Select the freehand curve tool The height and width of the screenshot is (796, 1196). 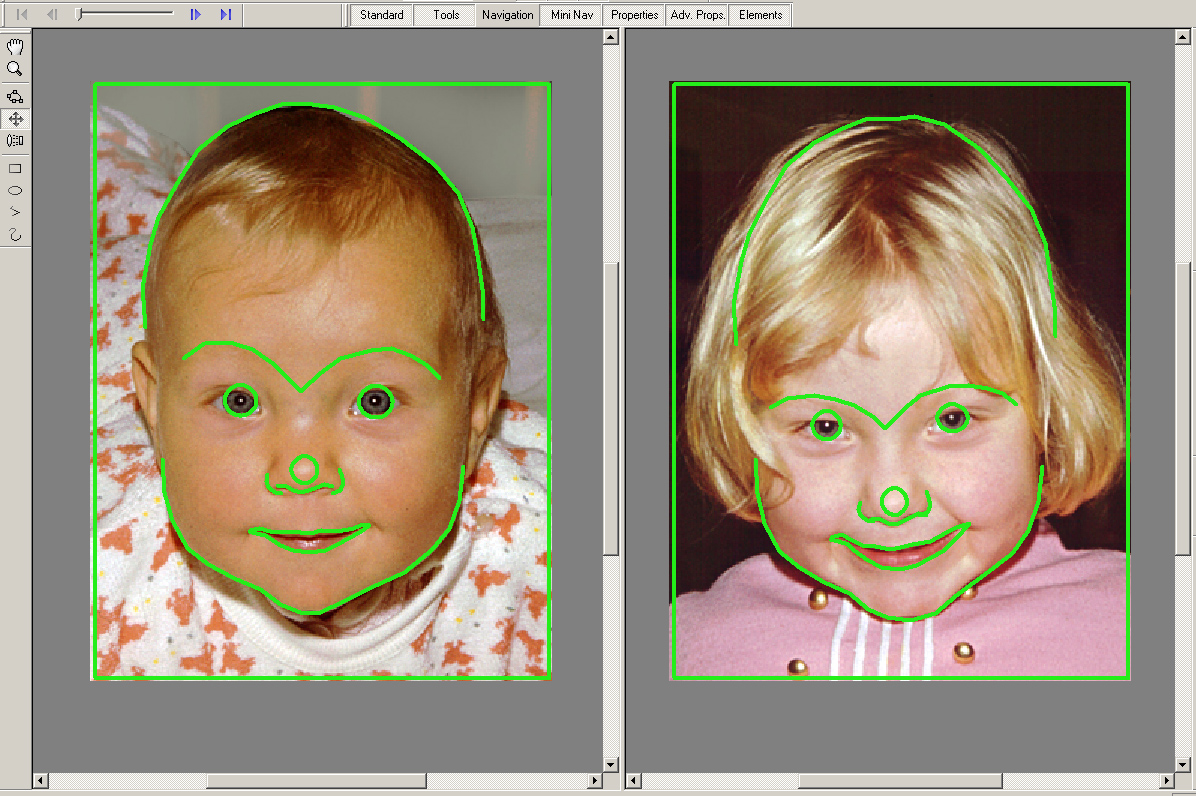15,235
